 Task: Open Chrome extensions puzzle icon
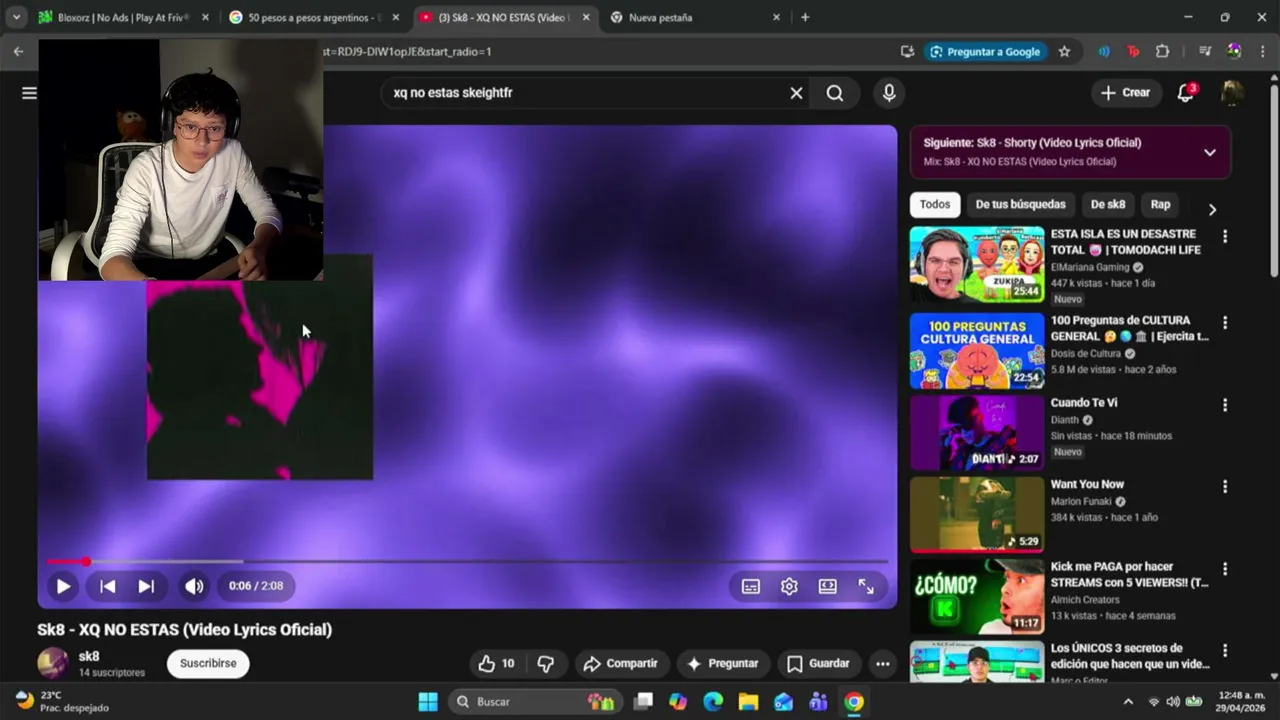1162,52
